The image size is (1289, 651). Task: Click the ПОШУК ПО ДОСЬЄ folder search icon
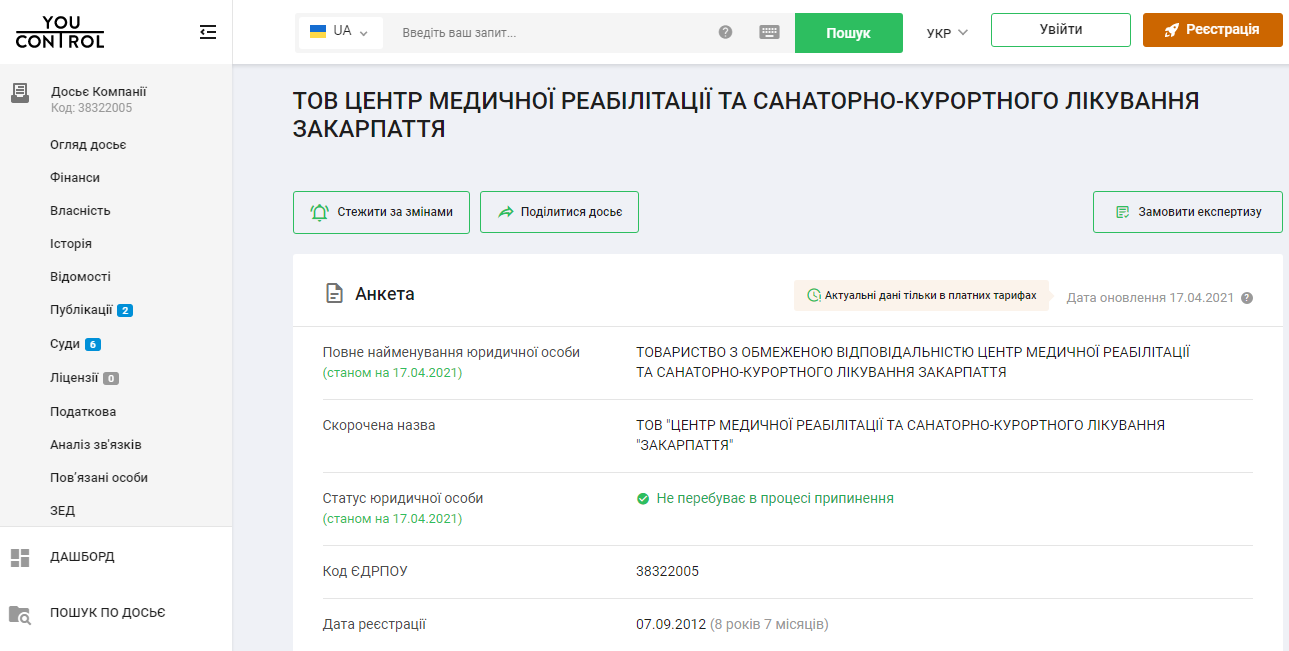pyautogui.click(x=20, y=613)
